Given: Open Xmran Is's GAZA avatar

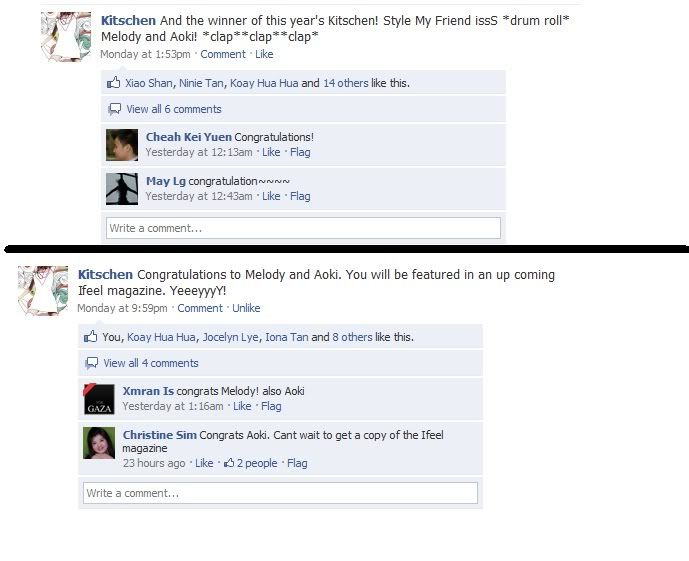Looking at the screenshot, I should coord(99,399).
